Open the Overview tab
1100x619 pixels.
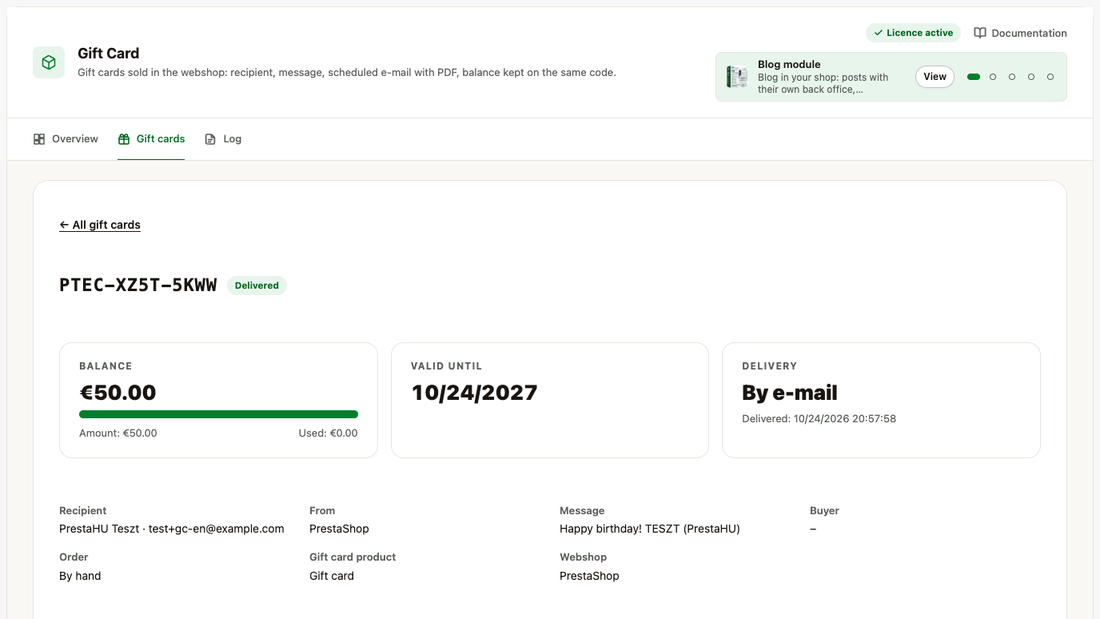tap(66, 139)
